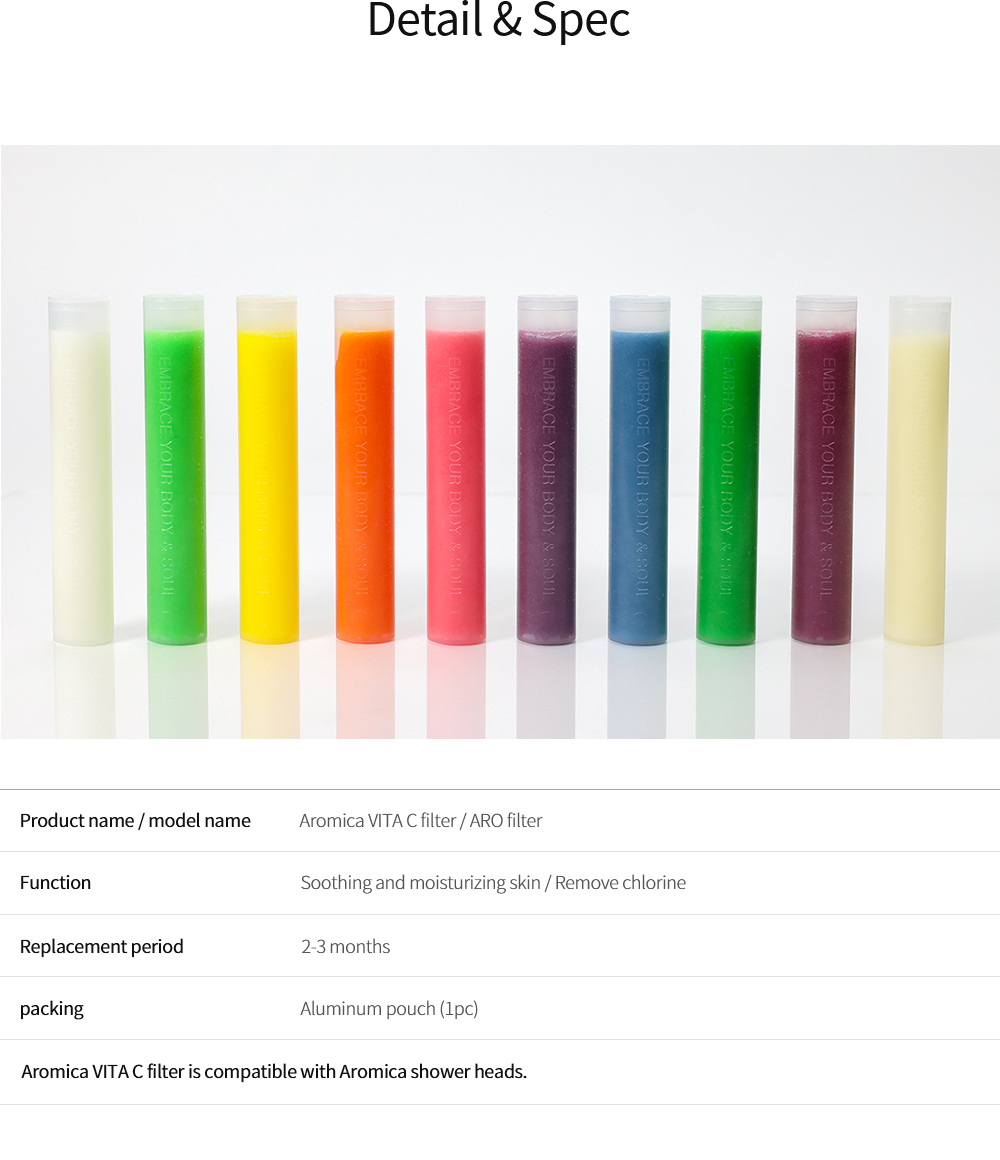Select the darker green filter tube

729,470
